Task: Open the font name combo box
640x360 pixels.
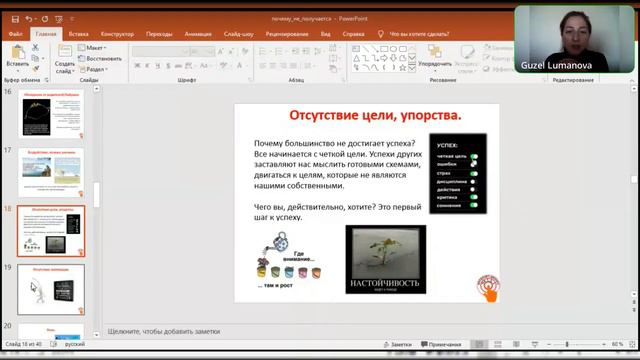Action: coord(160,51)
